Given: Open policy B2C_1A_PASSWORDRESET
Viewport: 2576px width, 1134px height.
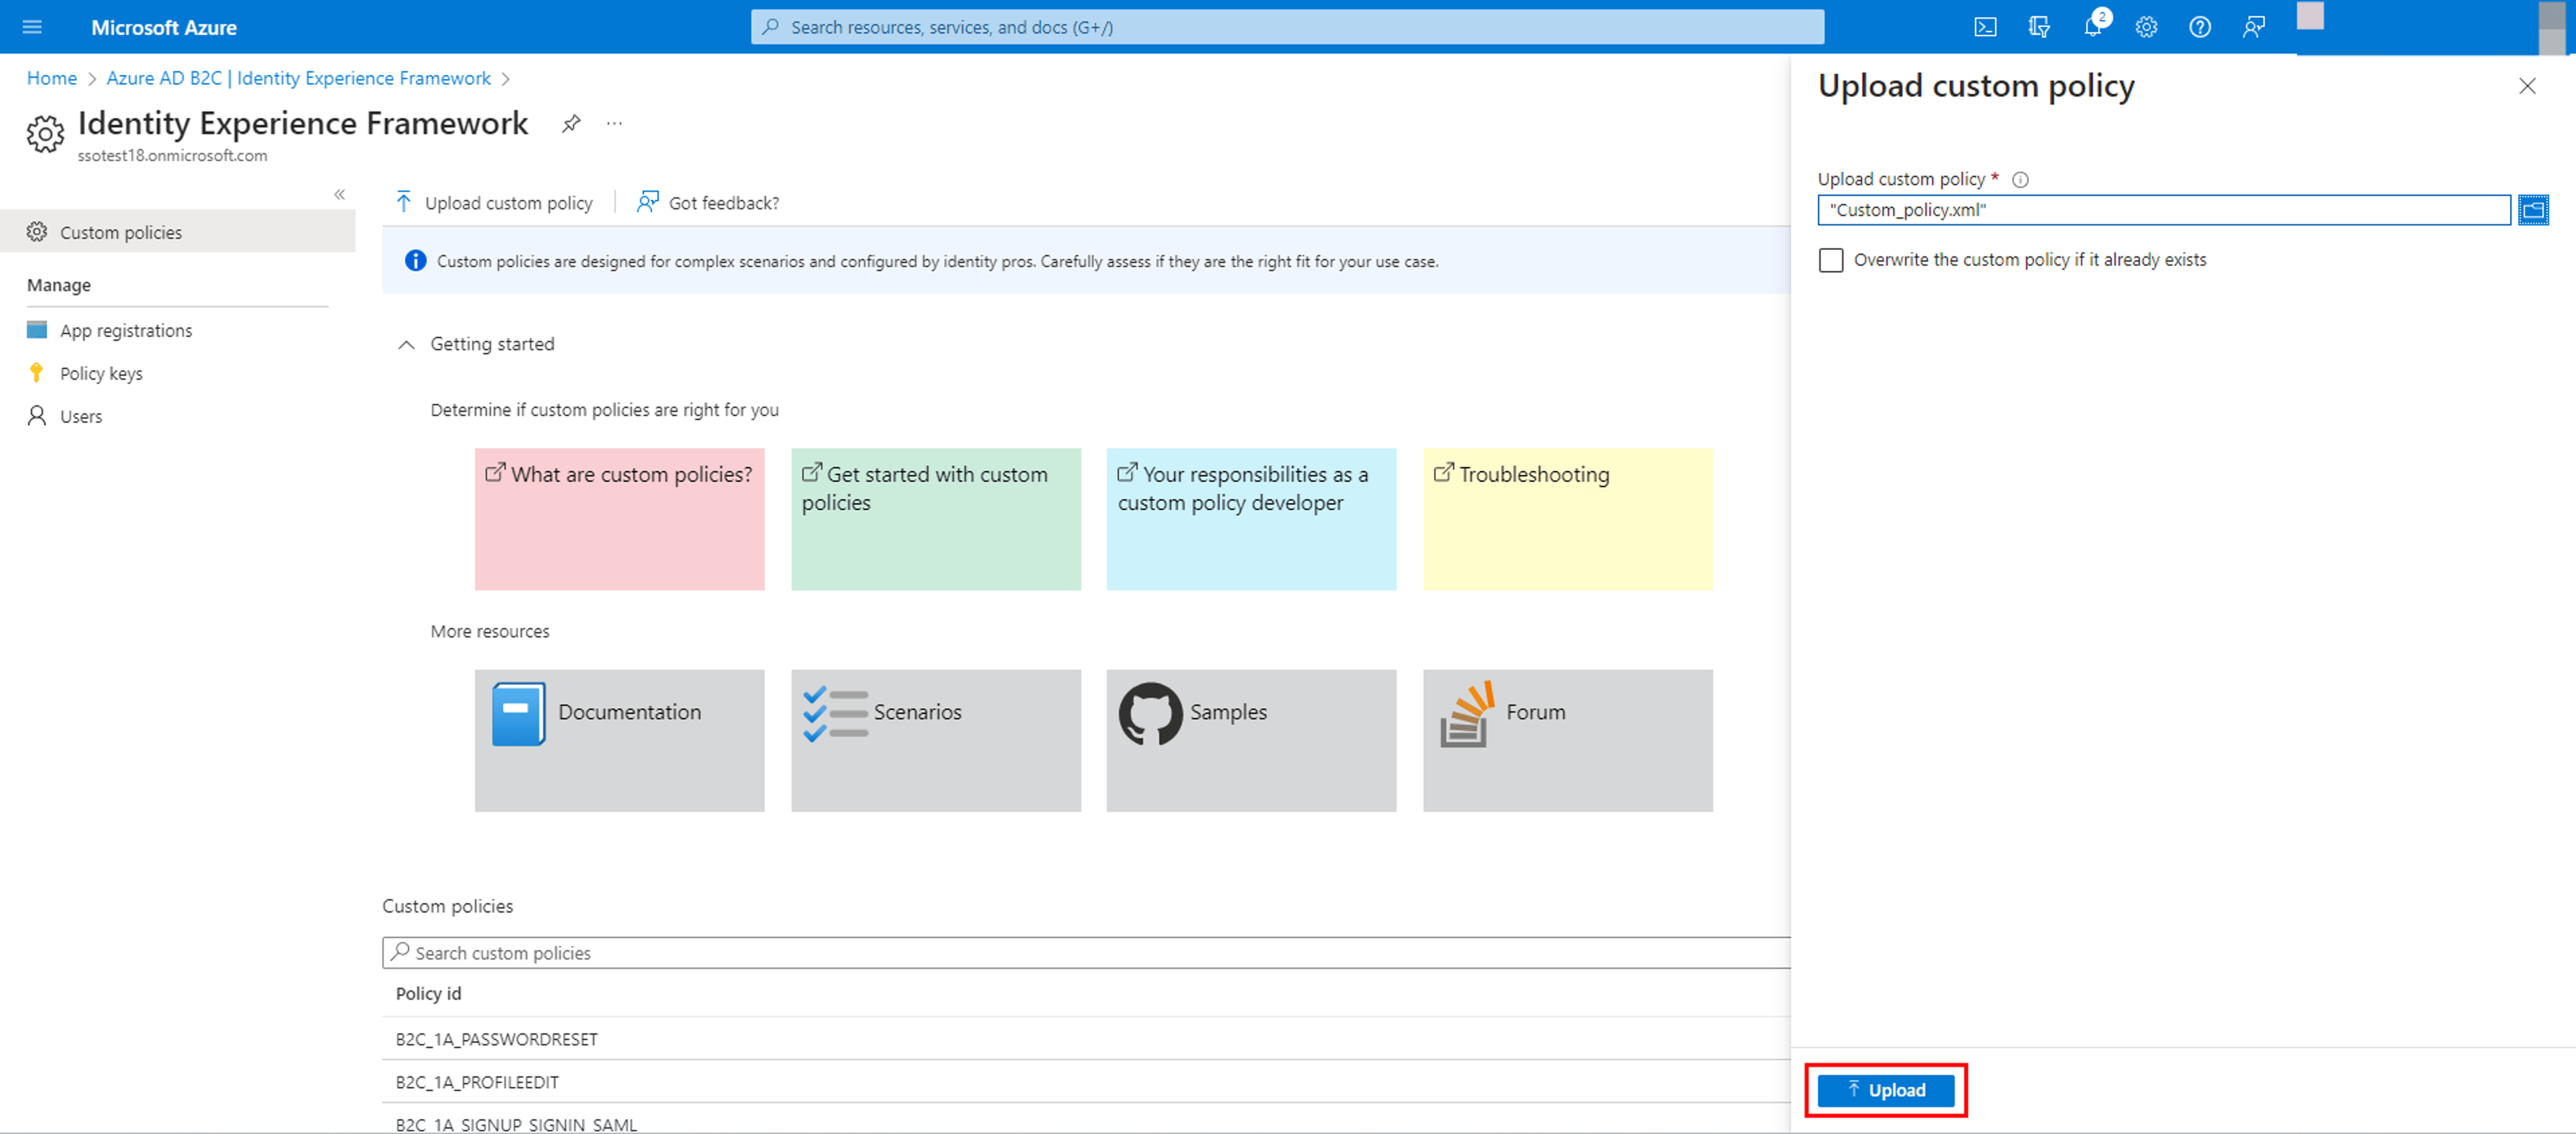Looking at the screenshot, I should [x=497, y=1039].
